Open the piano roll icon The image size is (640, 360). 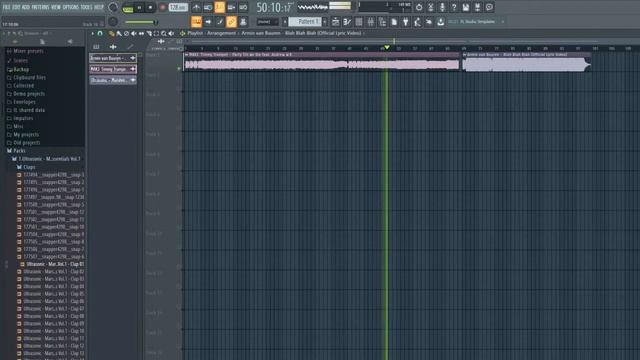click(x=347, y=22)
